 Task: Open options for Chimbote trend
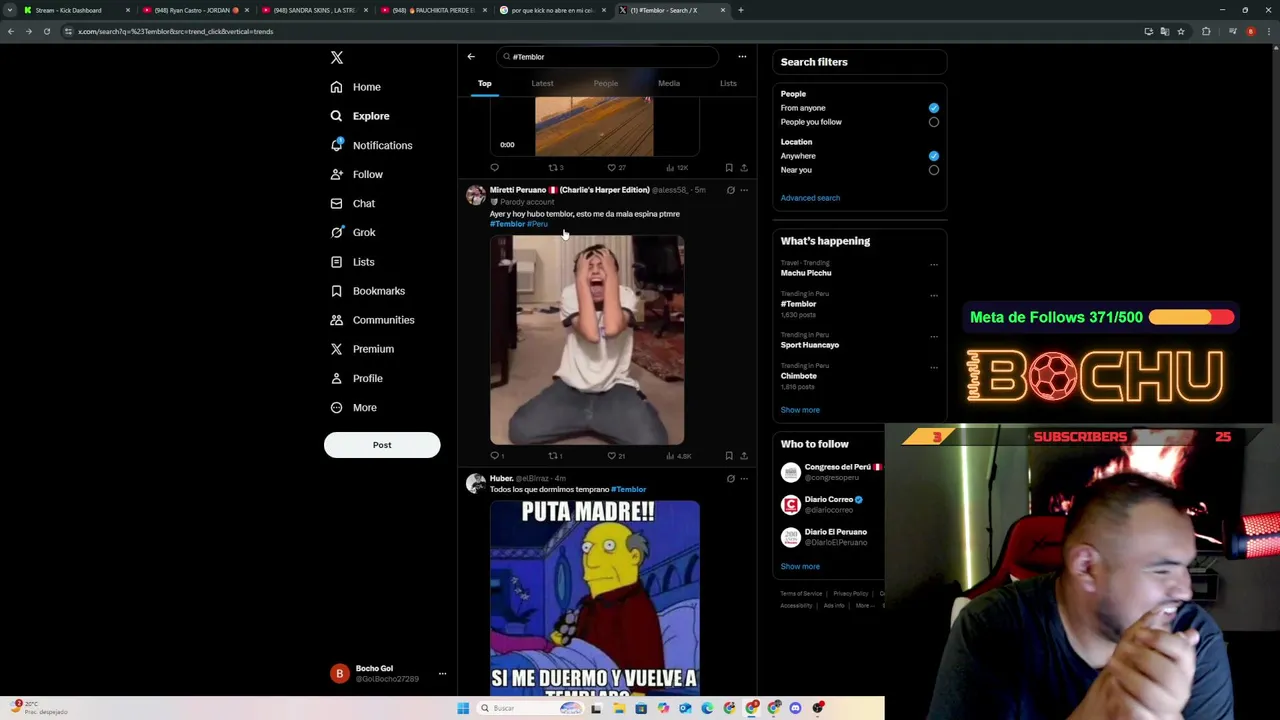pyautogui.click(x=934, y=368)
